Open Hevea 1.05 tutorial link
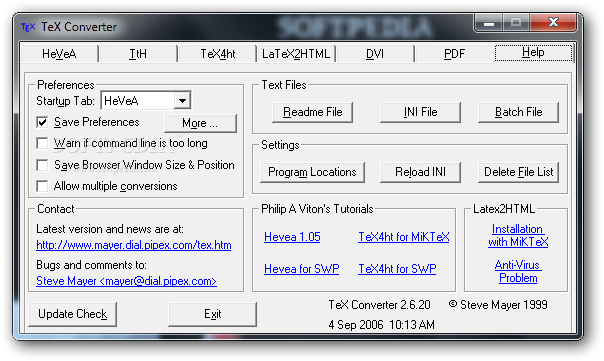Screen dimensions: 604x361 (292, 237)
